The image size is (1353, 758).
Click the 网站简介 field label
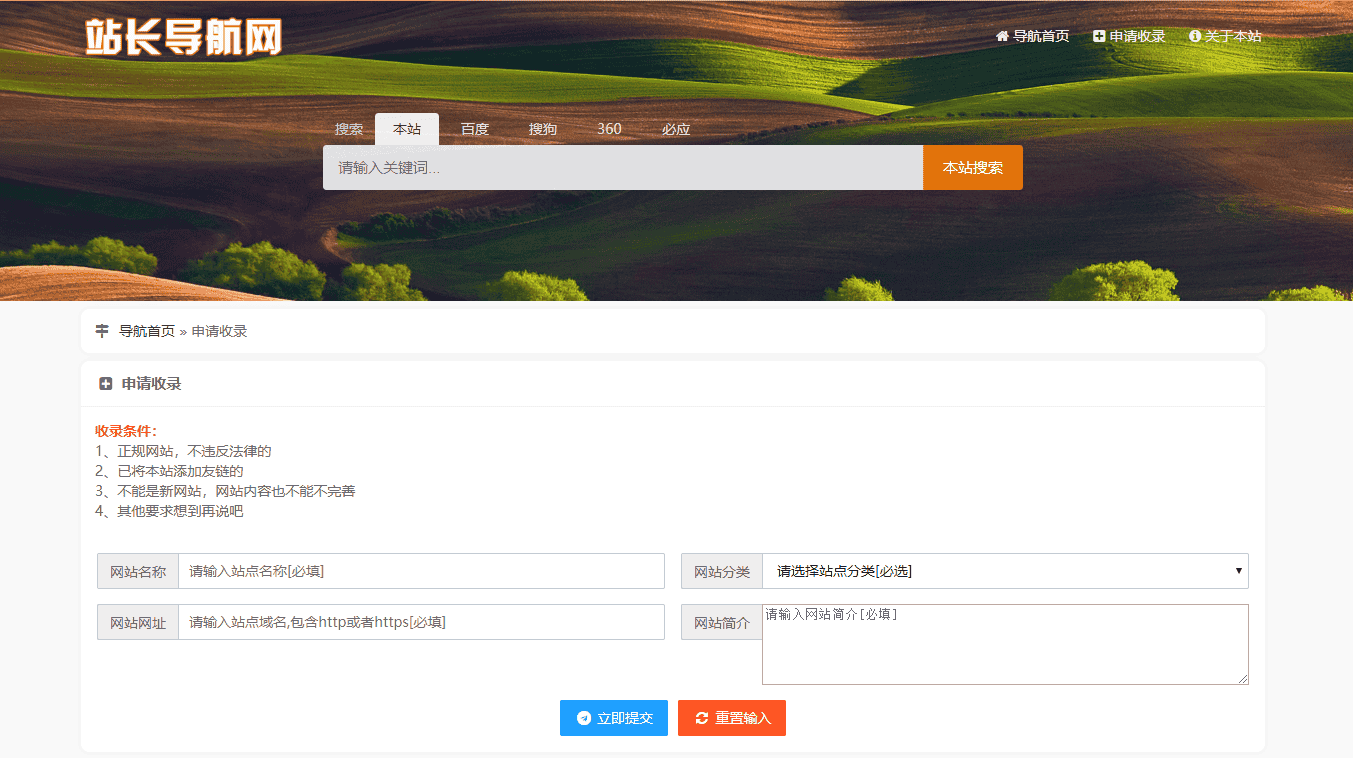pos(722,623)
